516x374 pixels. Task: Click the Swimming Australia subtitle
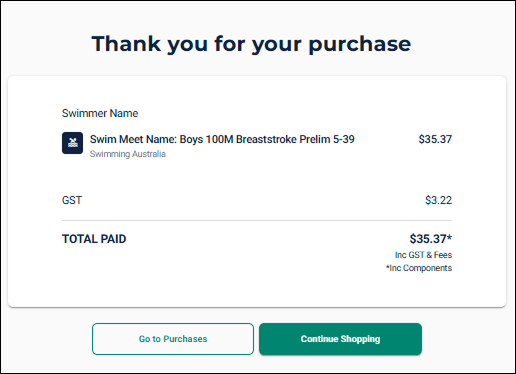point(128,154)
